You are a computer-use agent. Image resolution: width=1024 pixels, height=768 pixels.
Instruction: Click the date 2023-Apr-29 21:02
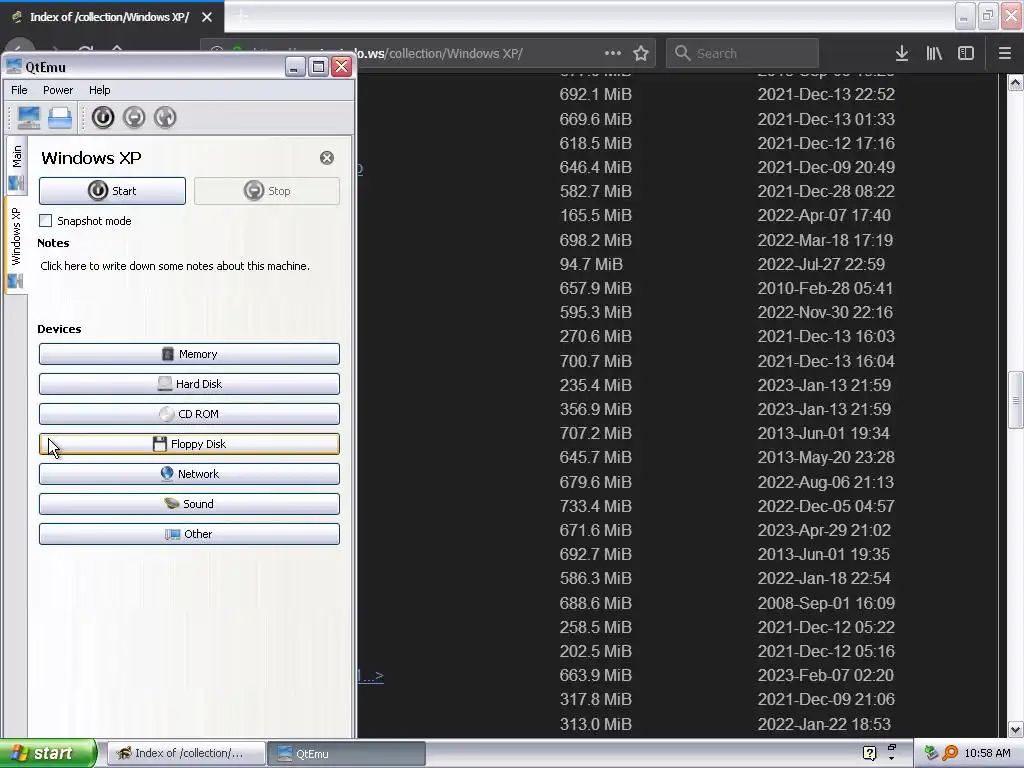tap(824, 530)
